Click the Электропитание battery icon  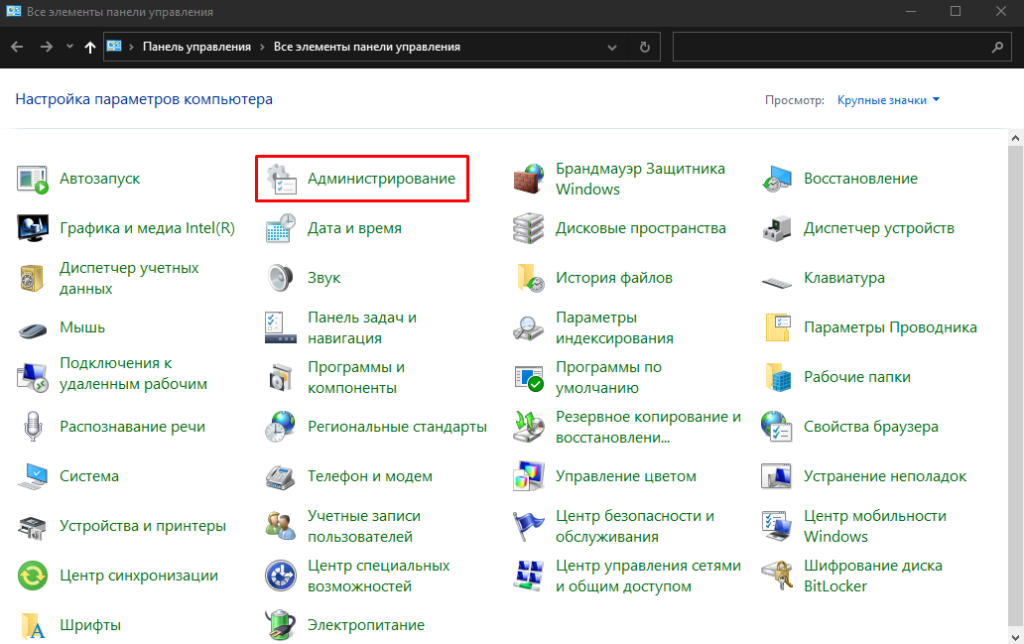point(281,625)
